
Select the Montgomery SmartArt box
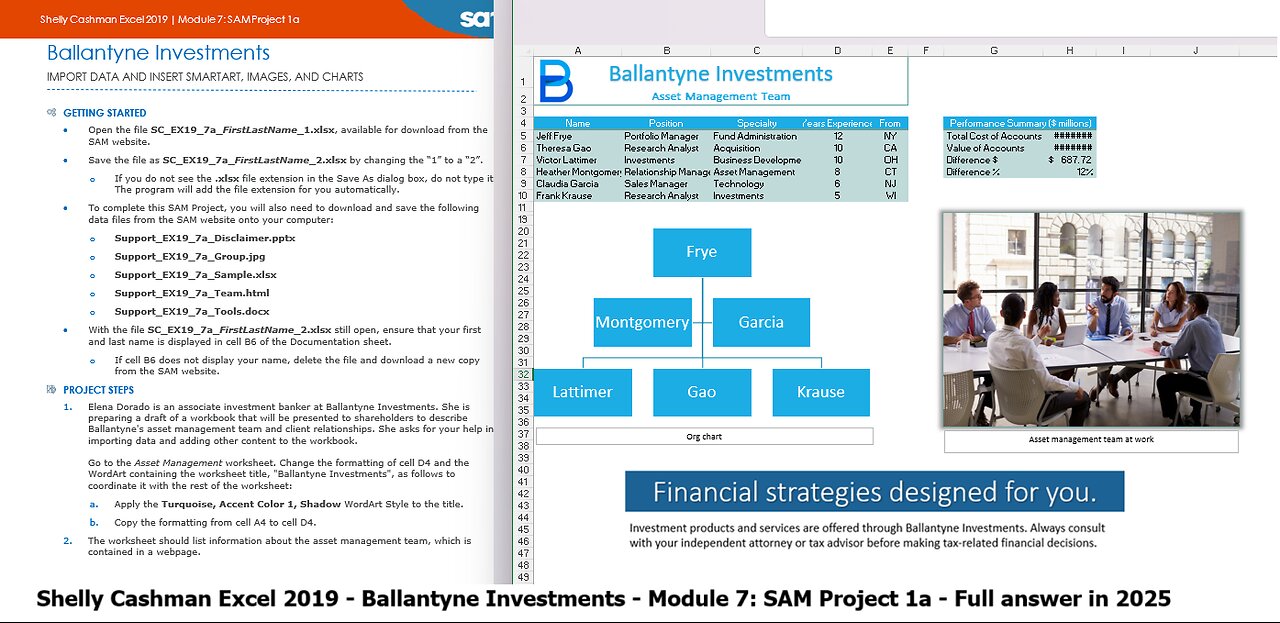coord(642,322)
